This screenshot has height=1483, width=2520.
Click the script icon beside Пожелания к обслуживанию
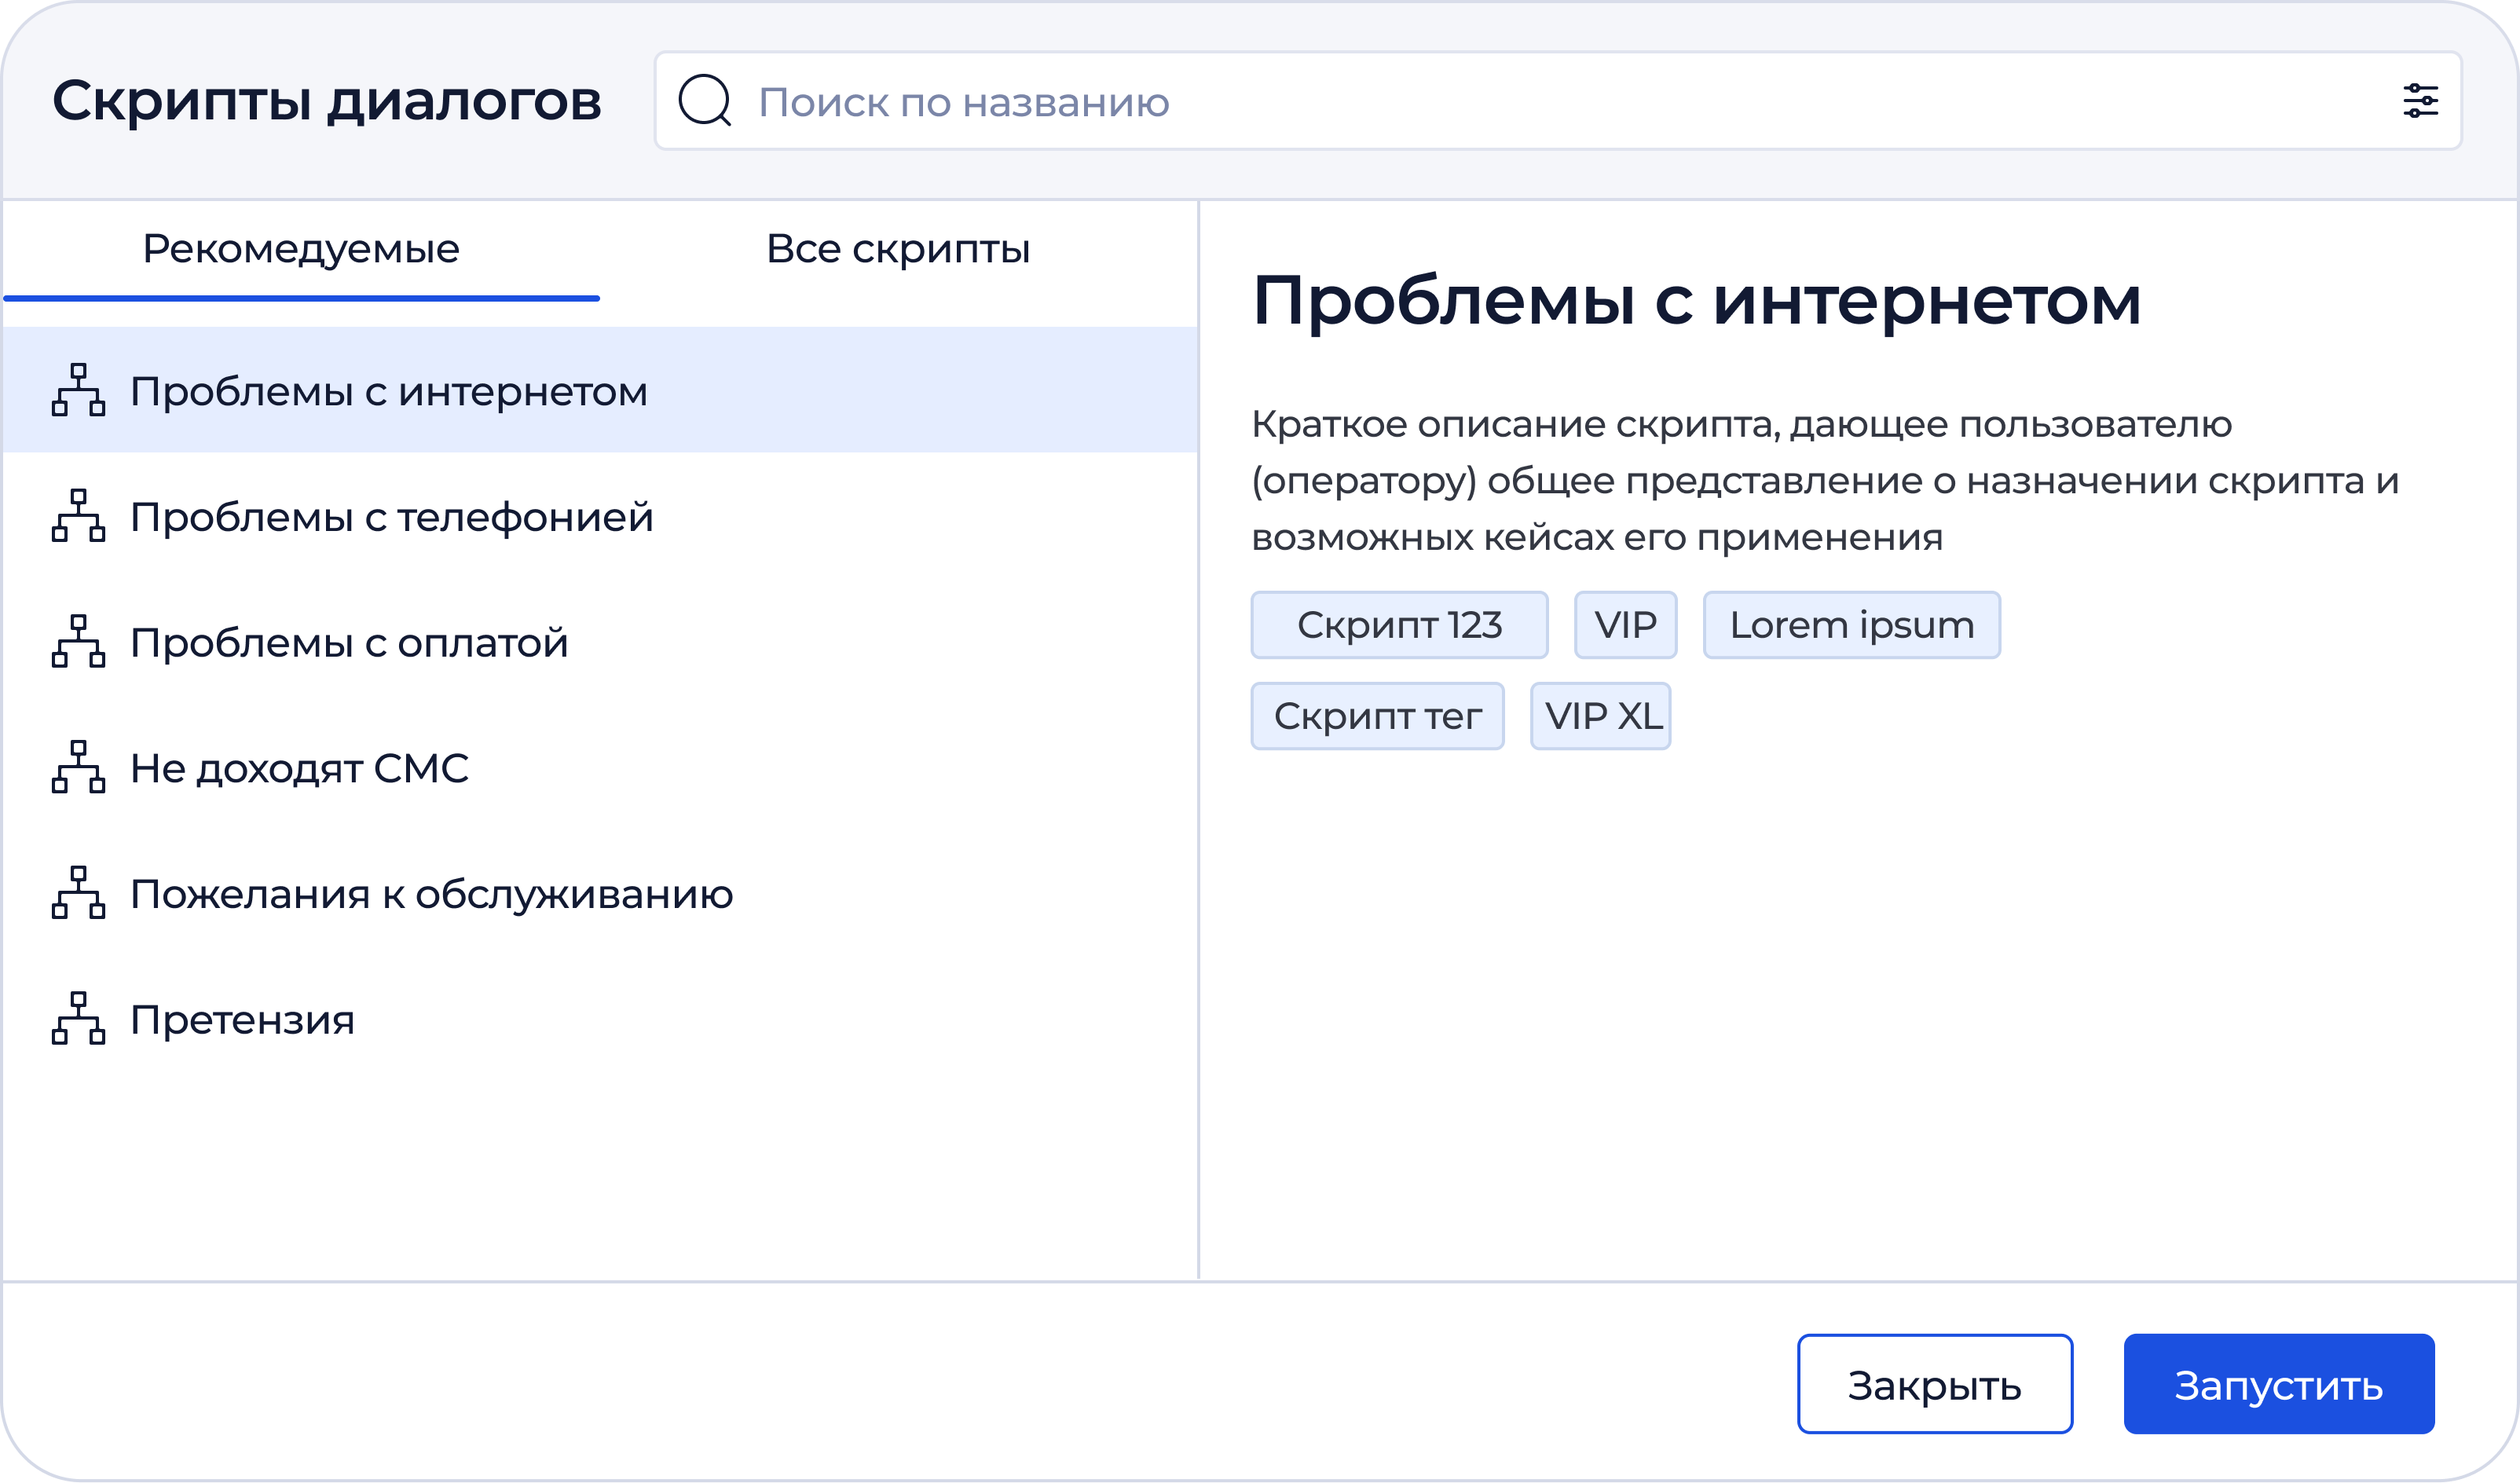point(78,893)
